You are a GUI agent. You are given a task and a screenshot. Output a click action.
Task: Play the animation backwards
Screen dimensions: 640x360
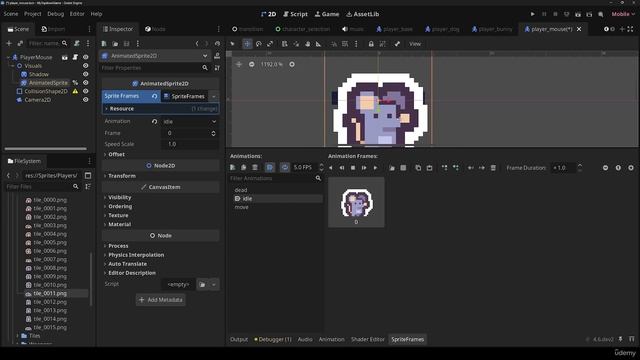click(331, 168)
